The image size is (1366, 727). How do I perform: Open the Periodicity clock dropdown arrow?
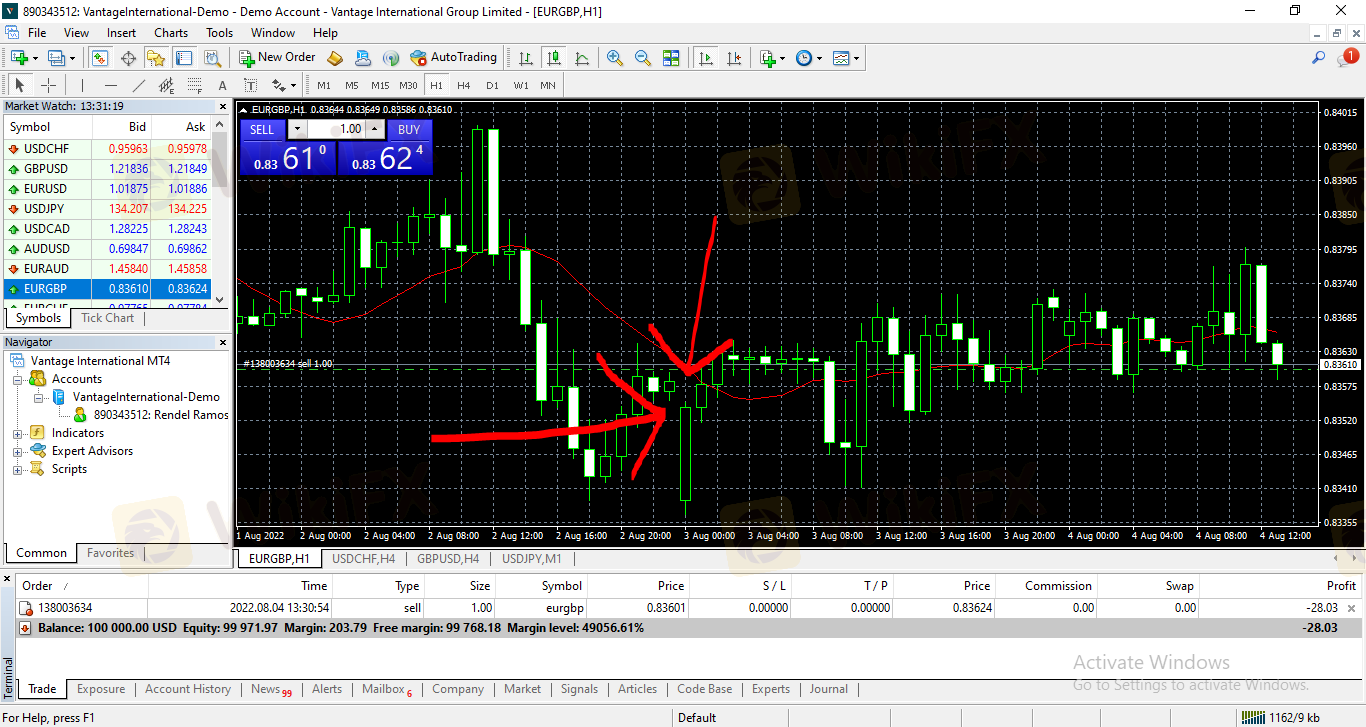pos(819,58)
